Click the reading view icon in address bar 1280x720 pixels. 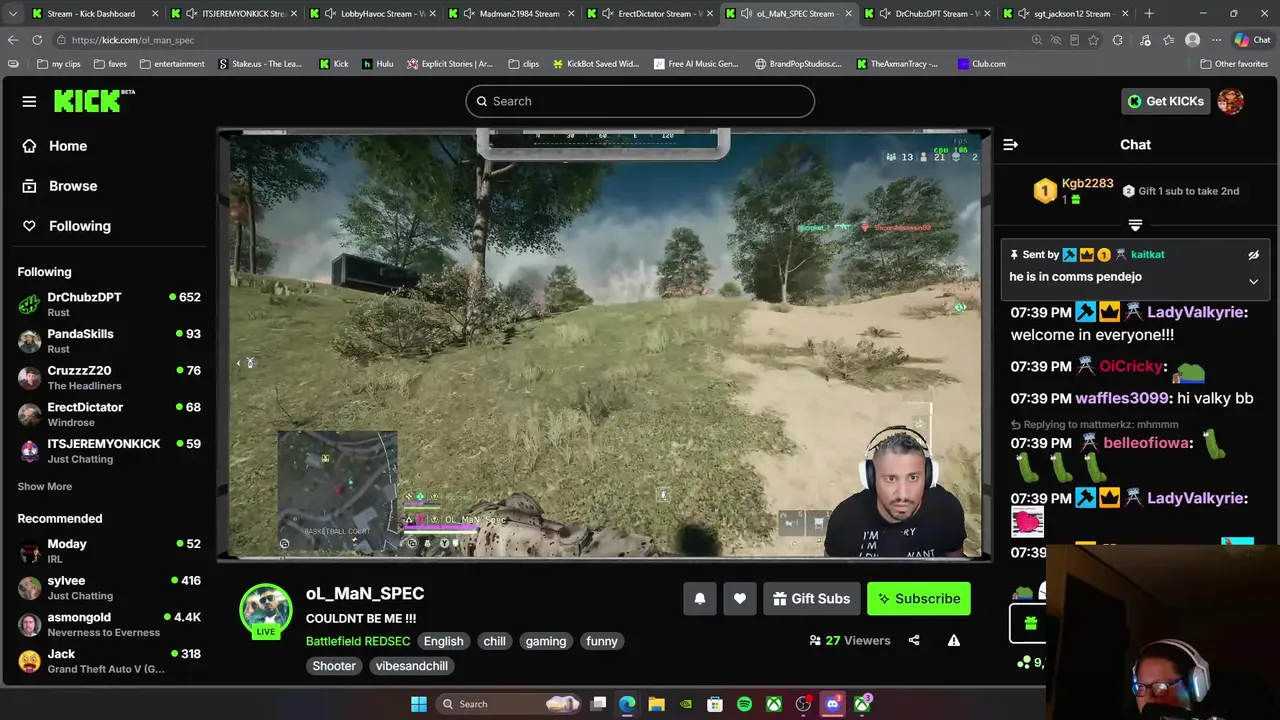pos(1075,40)
